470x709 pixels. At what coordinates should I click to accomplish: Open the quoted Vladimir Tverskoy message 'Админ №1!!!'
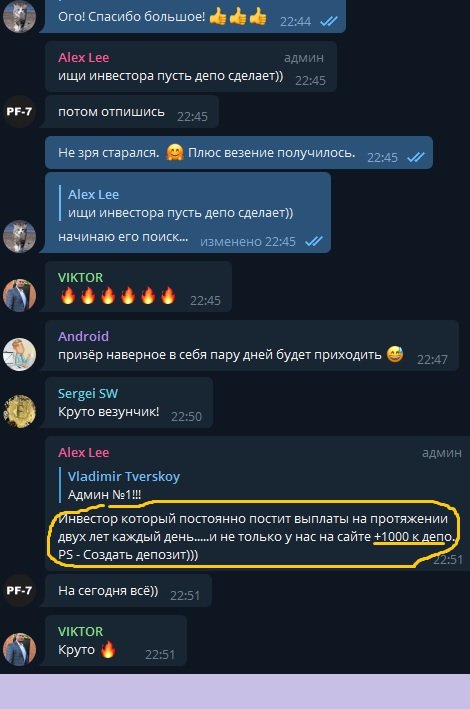pyautogui.click(x=124, y=485)
